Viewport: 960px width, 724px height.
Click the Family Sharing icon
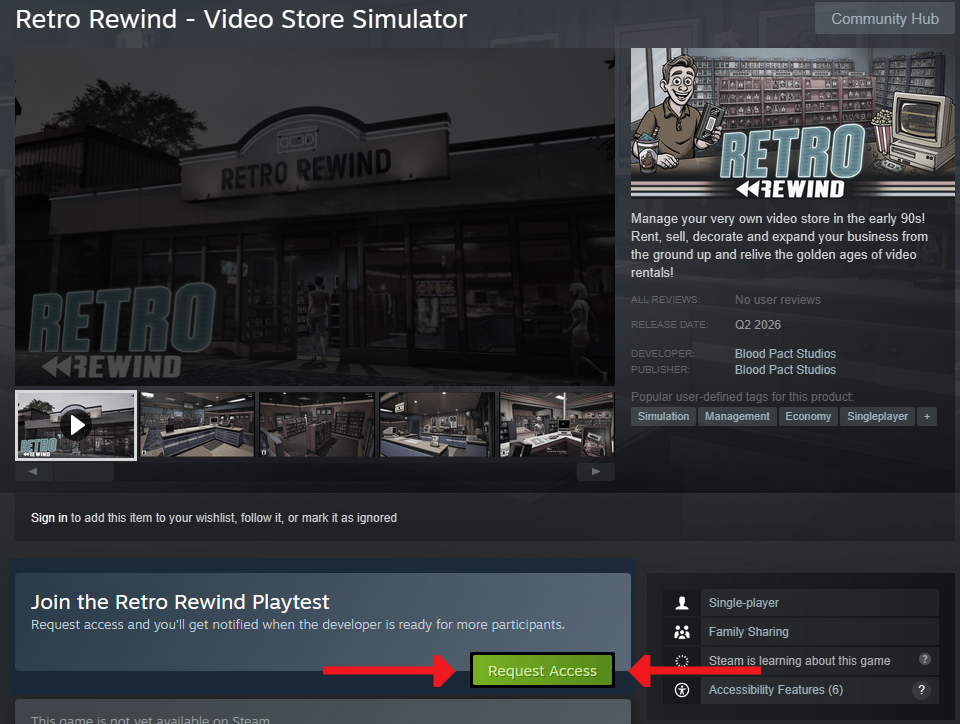[x=681, y=632]
